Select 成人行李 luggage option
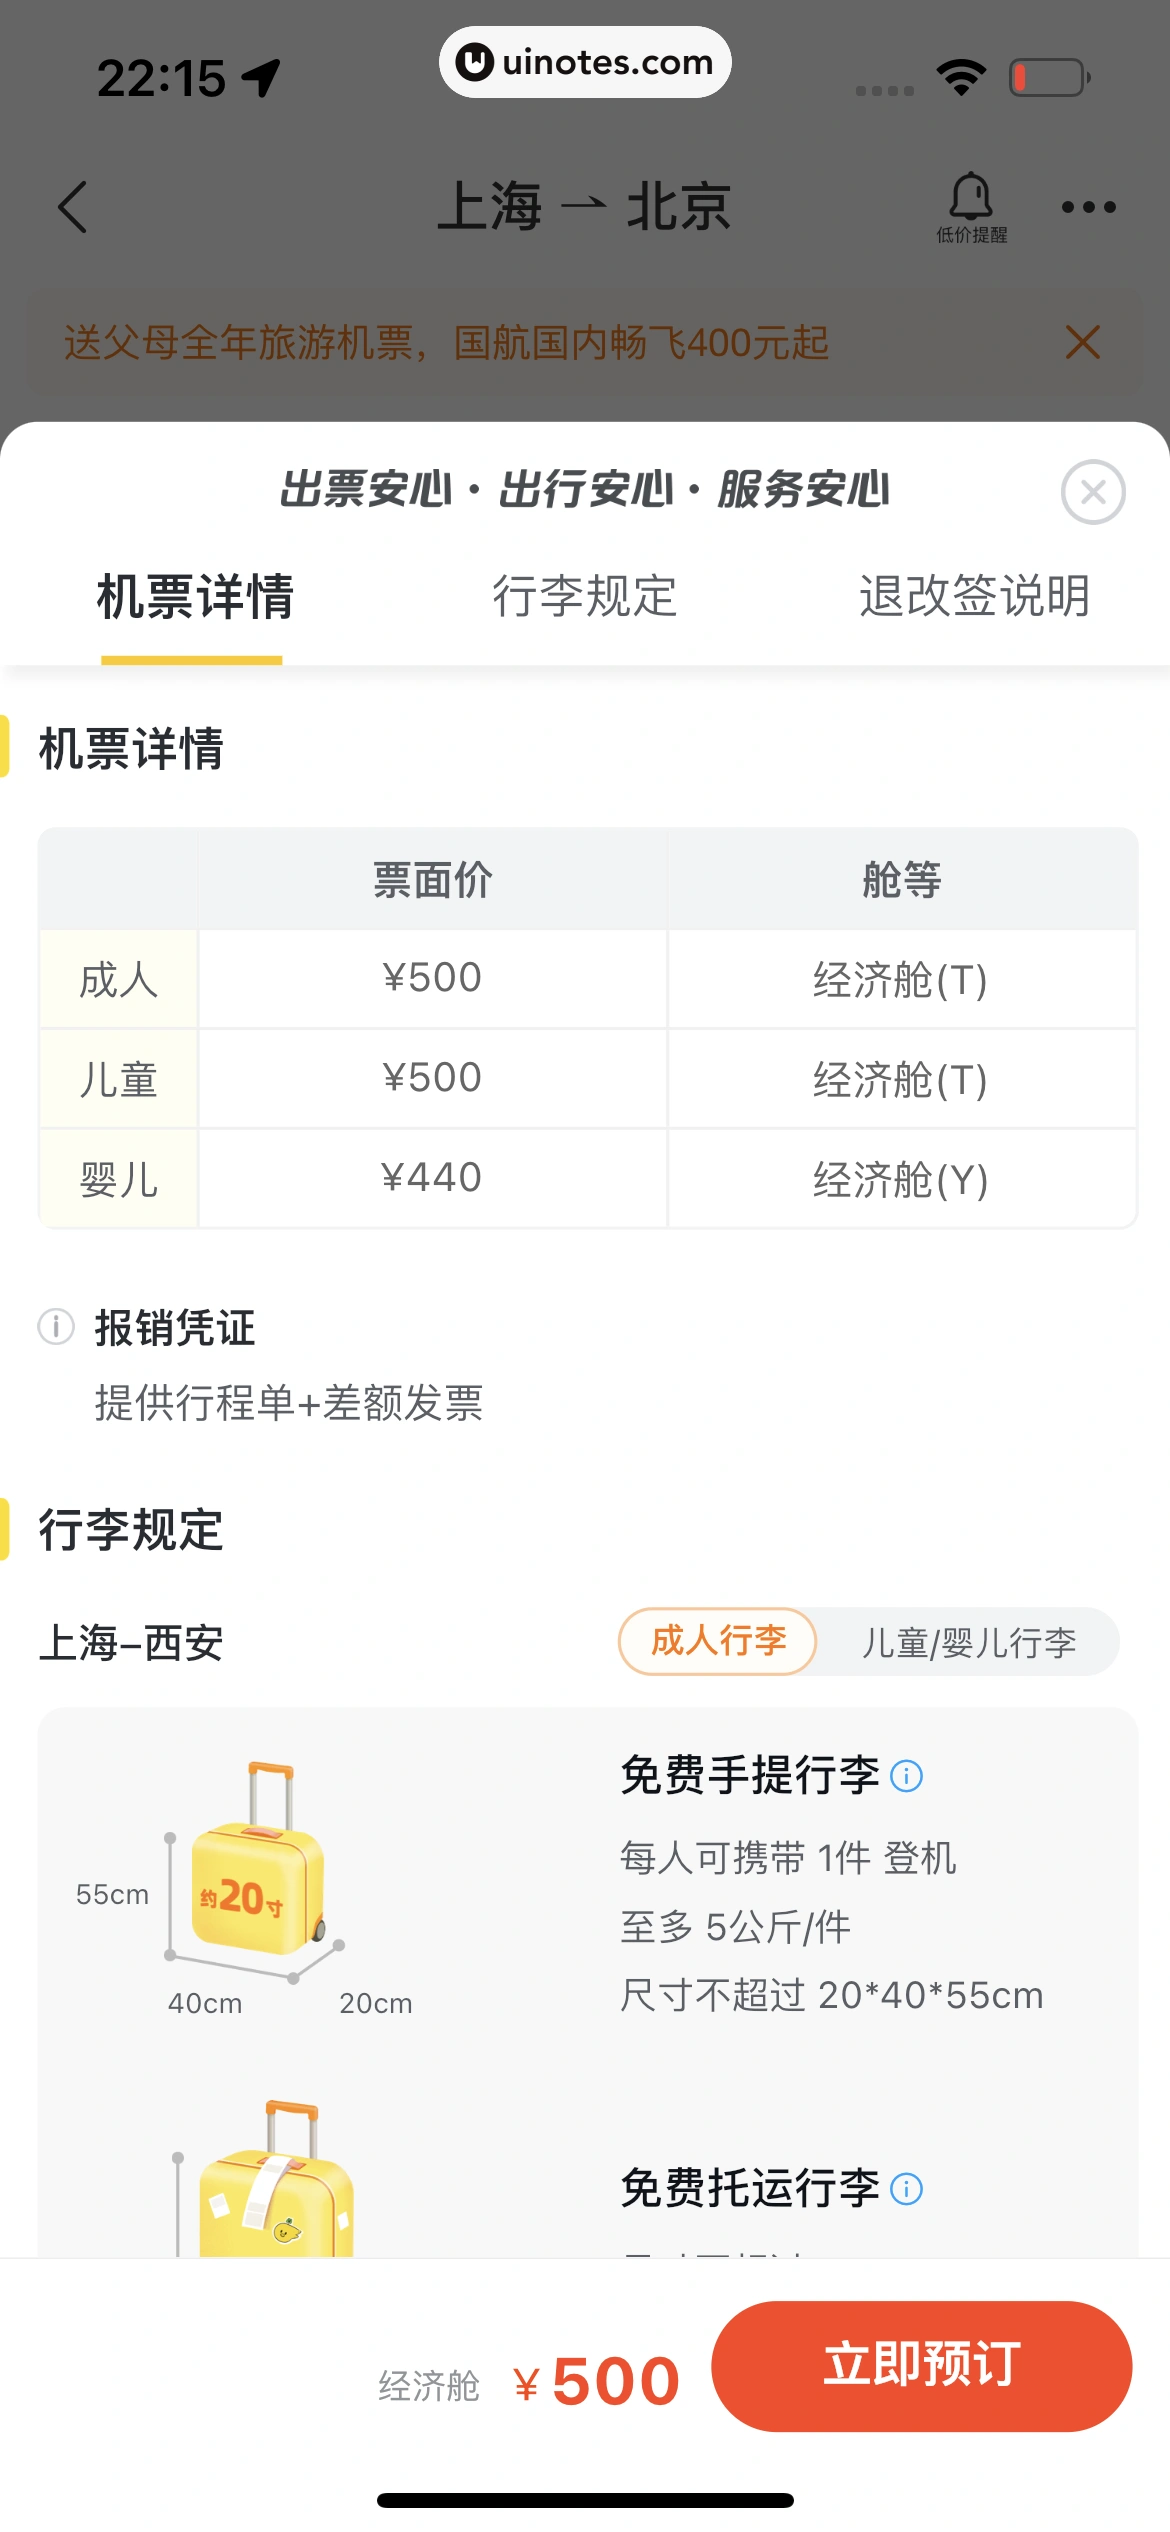Viewport: 1170px width, 2532px height. pyautogui.click(x=718, y=1641)
